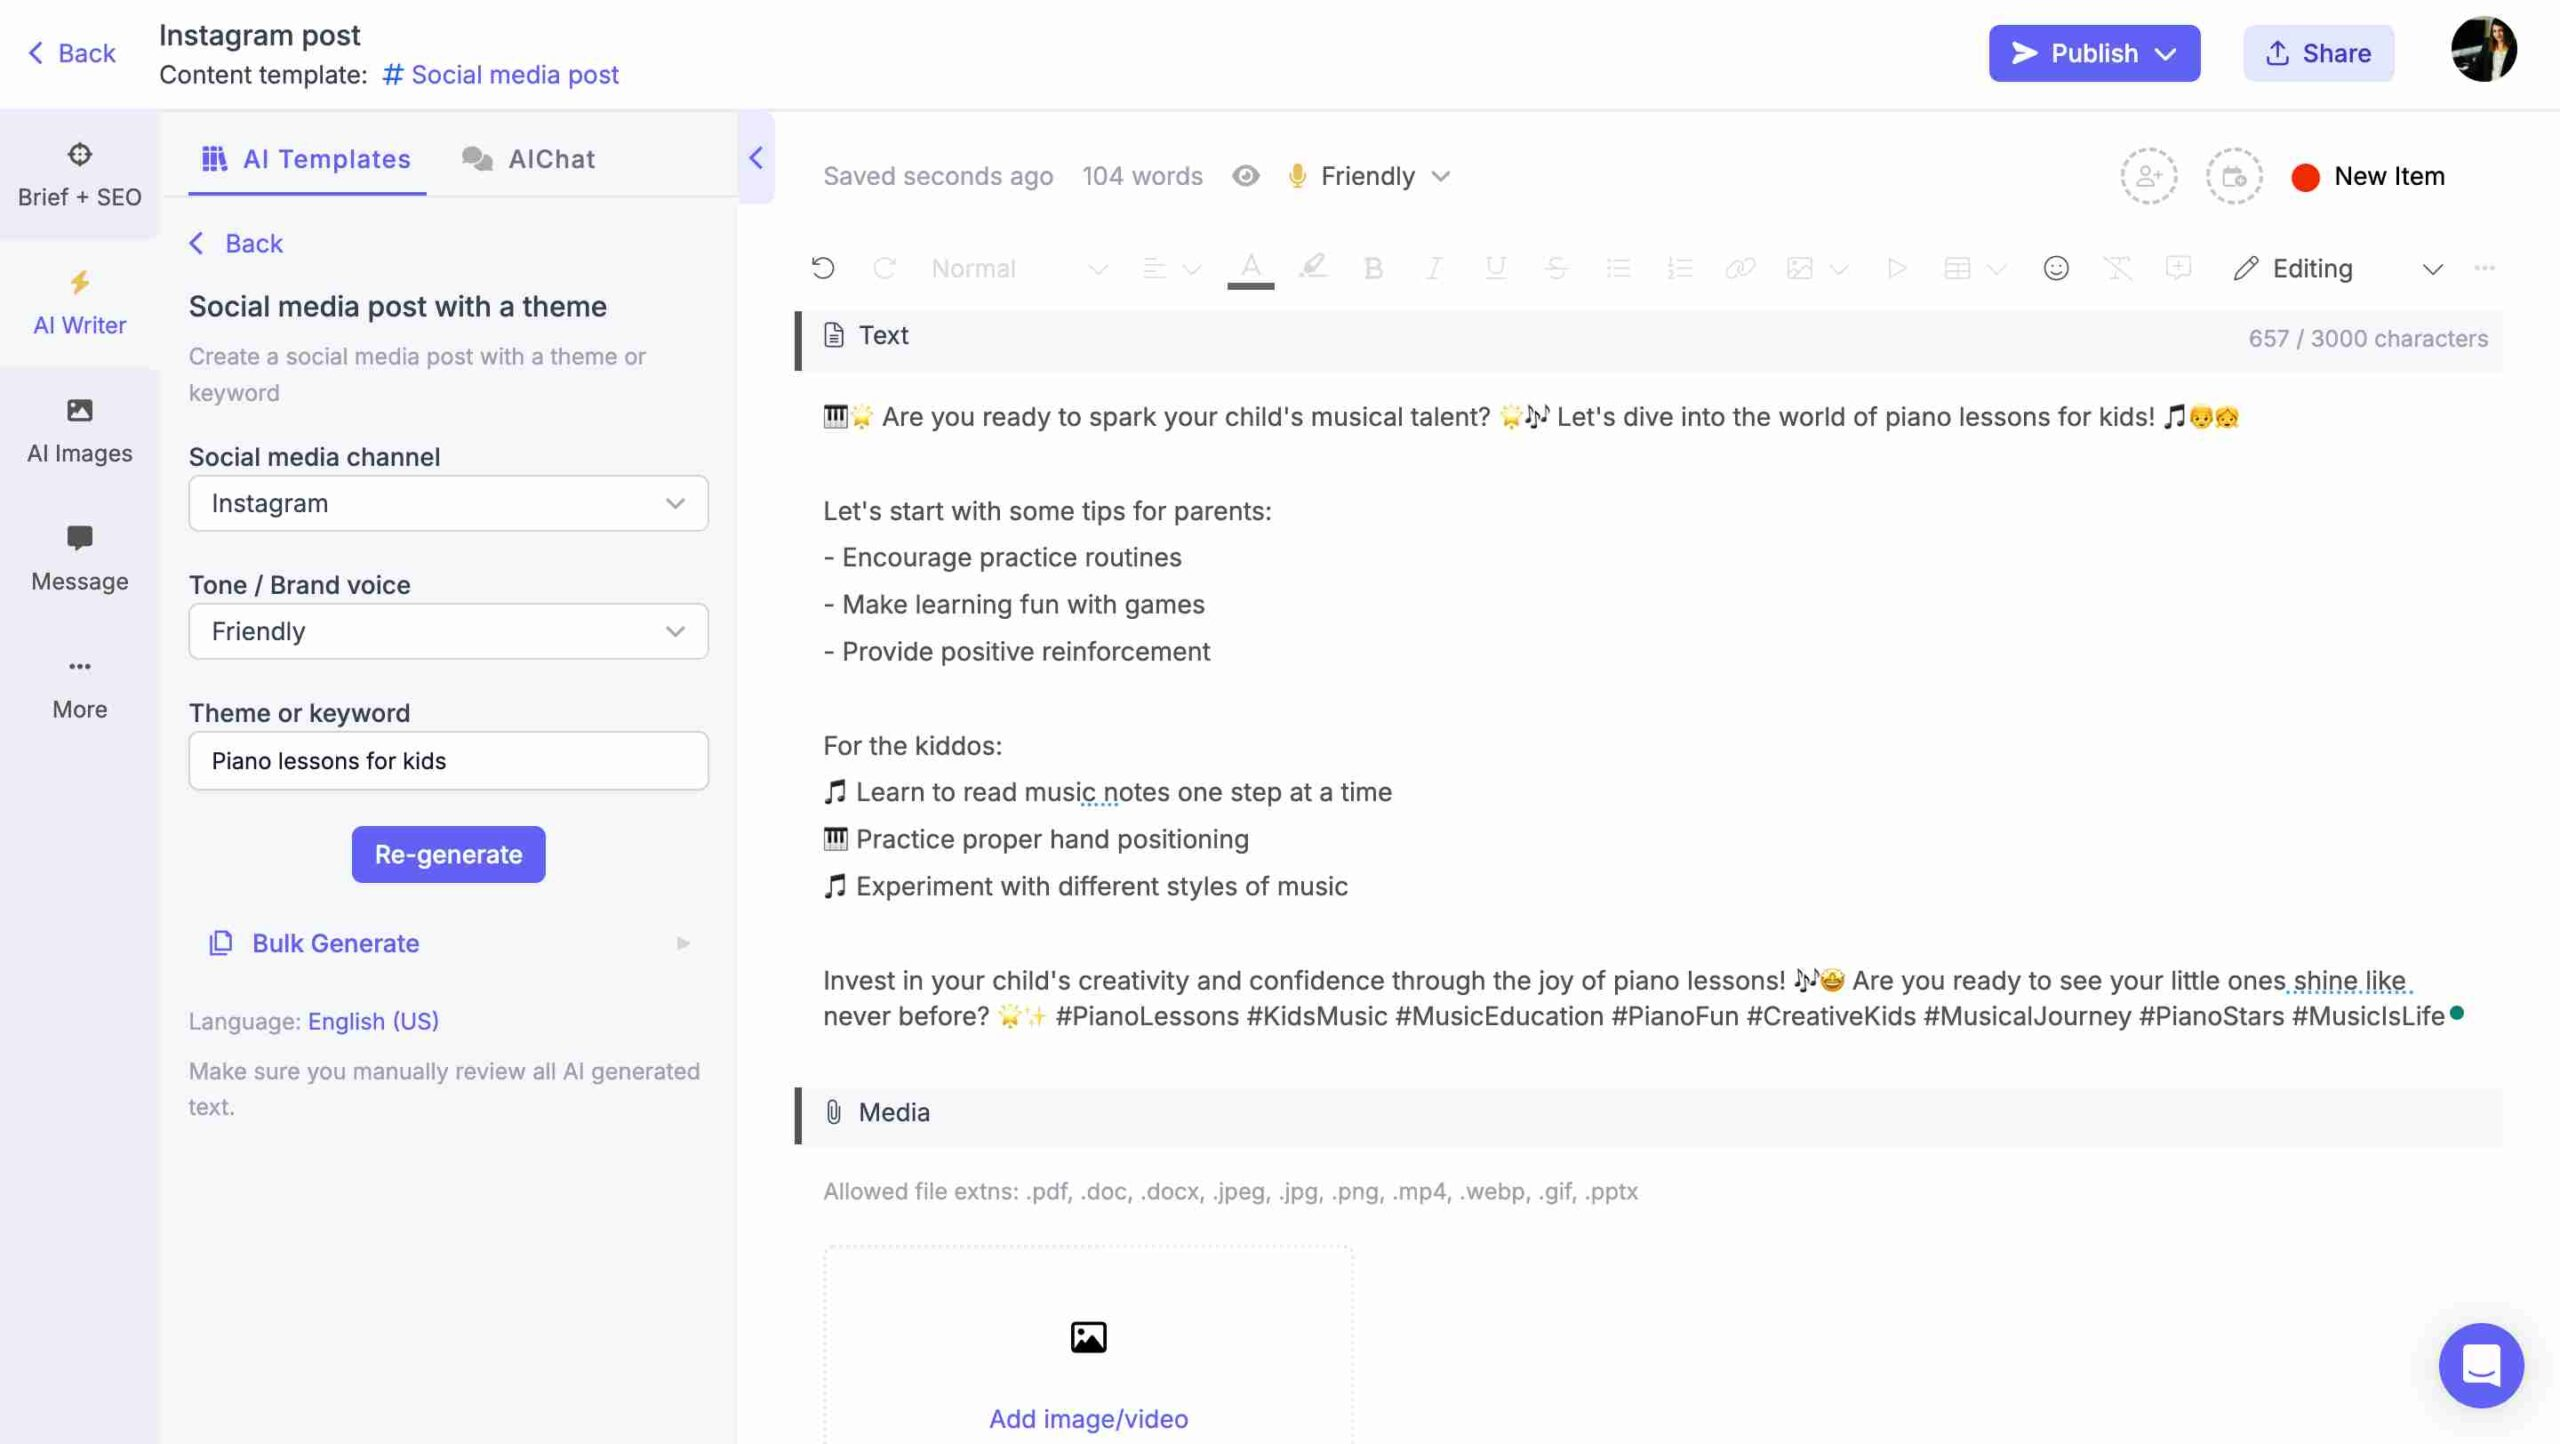Open the emoji picker icon
Viewport: 2560px width, 1444px height.
pyautogui.click(x=2055, y=269)
